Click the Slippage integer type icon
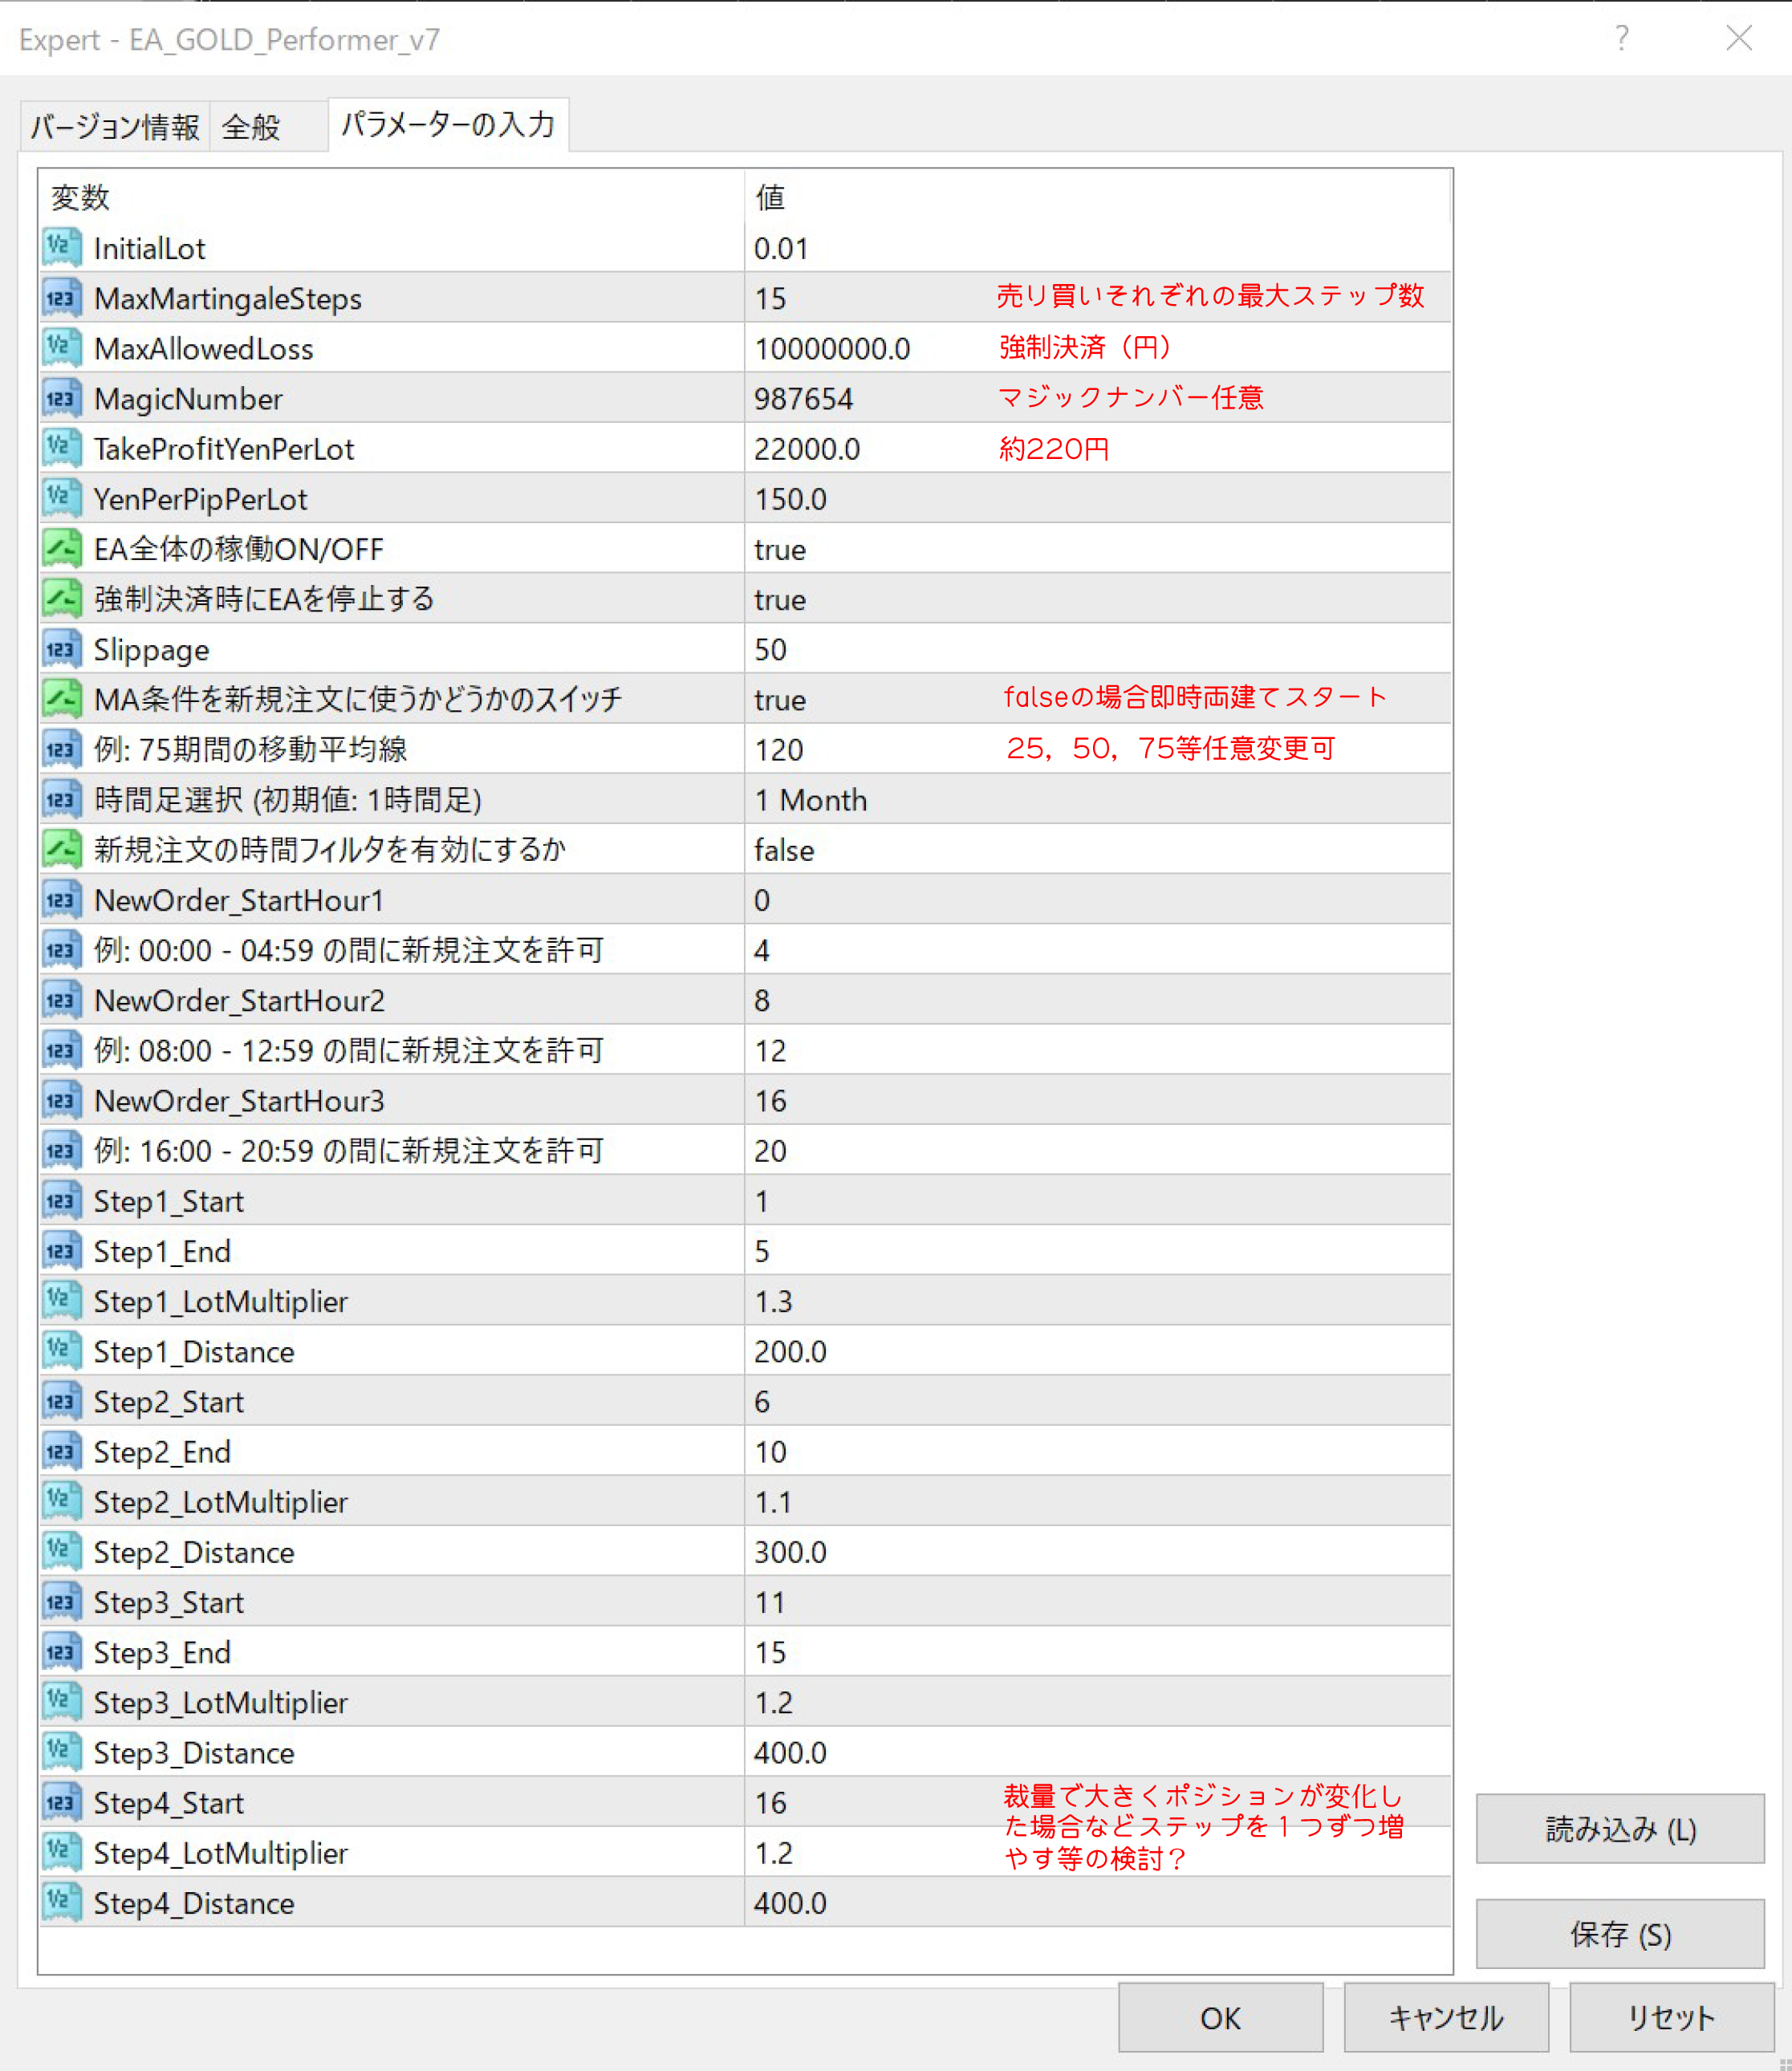 pyautogui.click(x=60, y=650)
